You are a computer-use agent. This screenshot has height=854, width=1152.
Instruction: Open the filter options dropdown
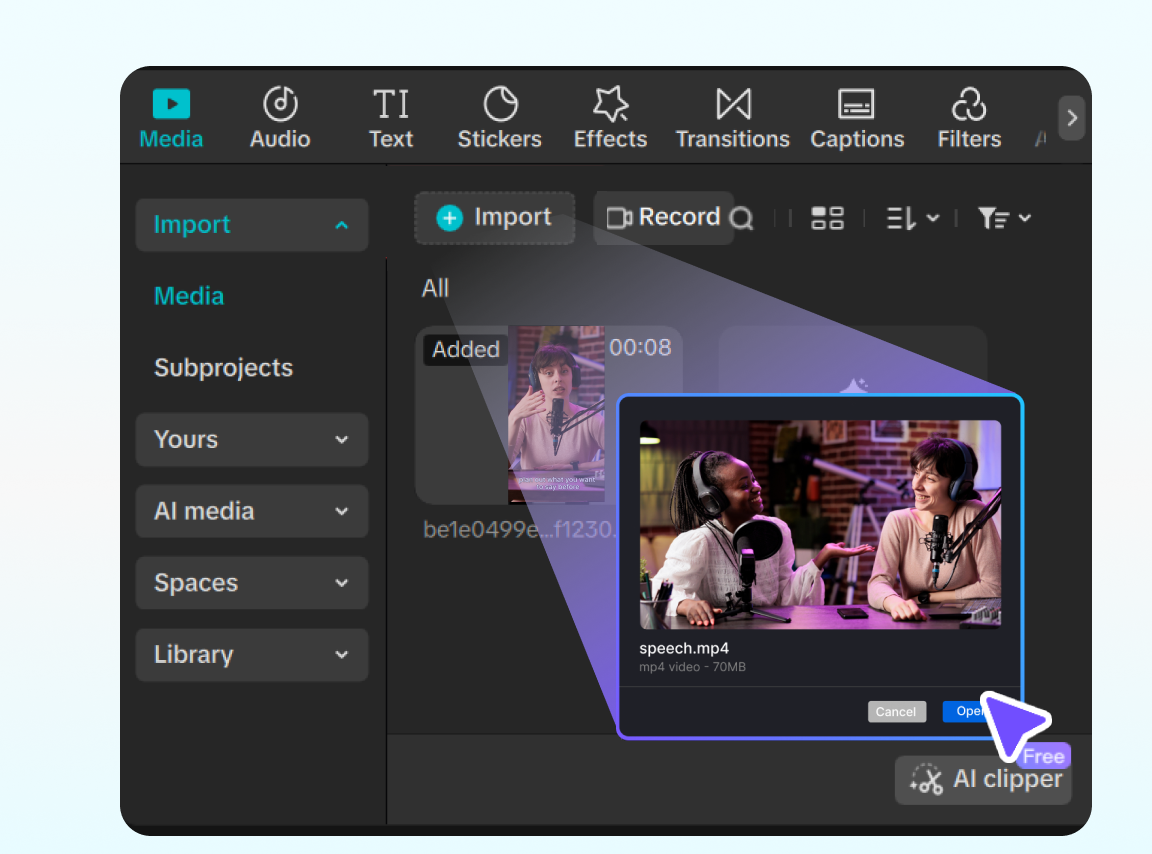1003,218
